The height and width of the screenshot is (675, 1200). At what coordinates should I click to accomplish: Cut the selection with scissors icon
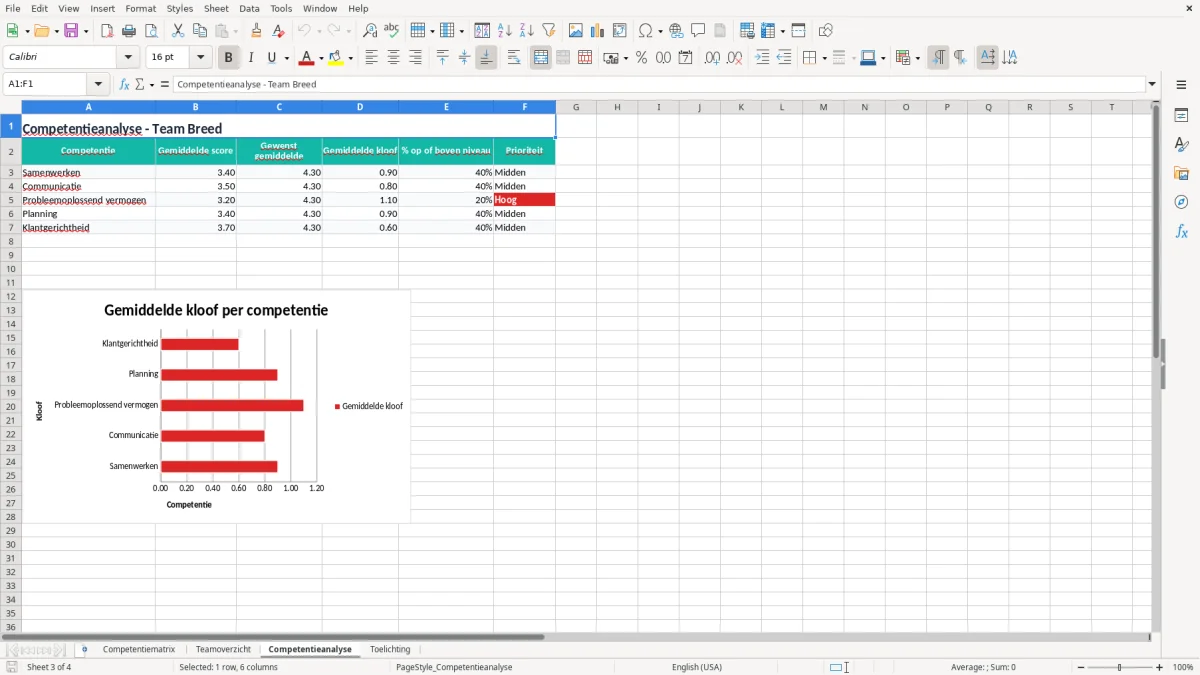pos(178,31)
